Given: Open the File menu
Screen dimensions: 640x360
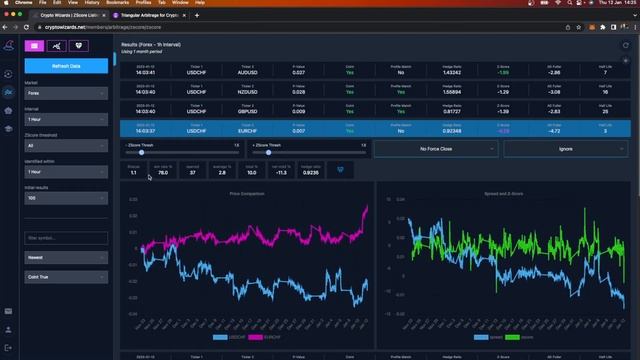Looking at the screenshot, I should click(42, 2).
